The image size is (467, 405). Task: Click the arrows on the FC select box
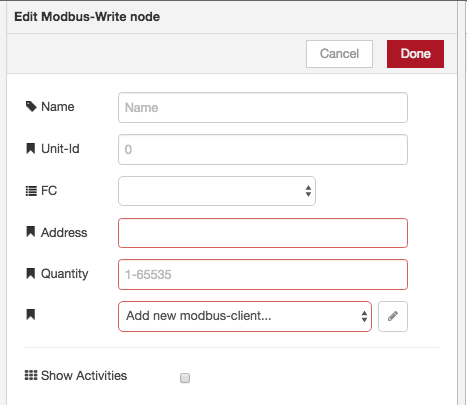[308, 191]
